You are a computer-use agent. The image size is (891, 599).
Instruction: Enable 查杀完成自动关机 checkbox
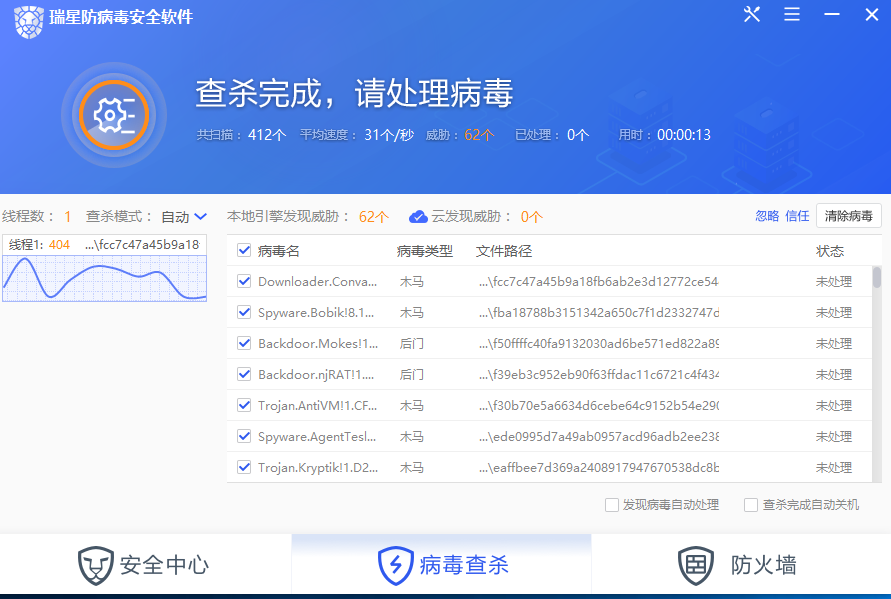point(751,505)
